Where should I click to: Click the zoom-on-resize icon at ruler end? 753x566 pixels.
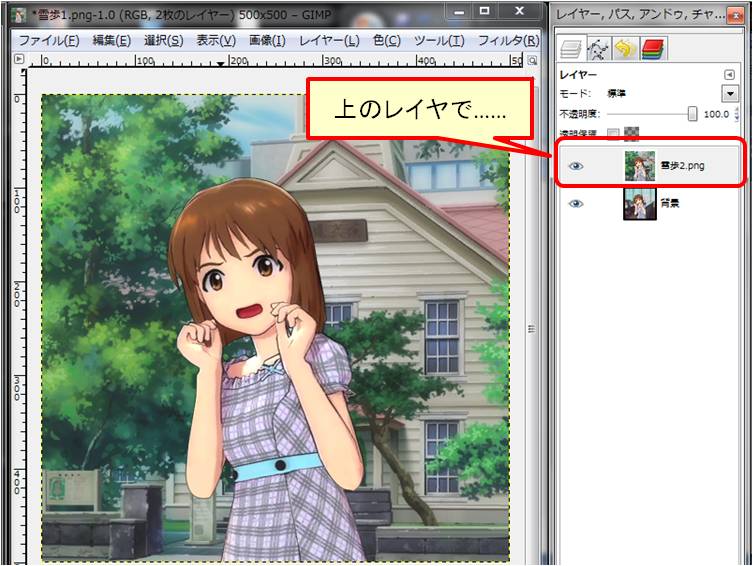(x=532, y=60)
